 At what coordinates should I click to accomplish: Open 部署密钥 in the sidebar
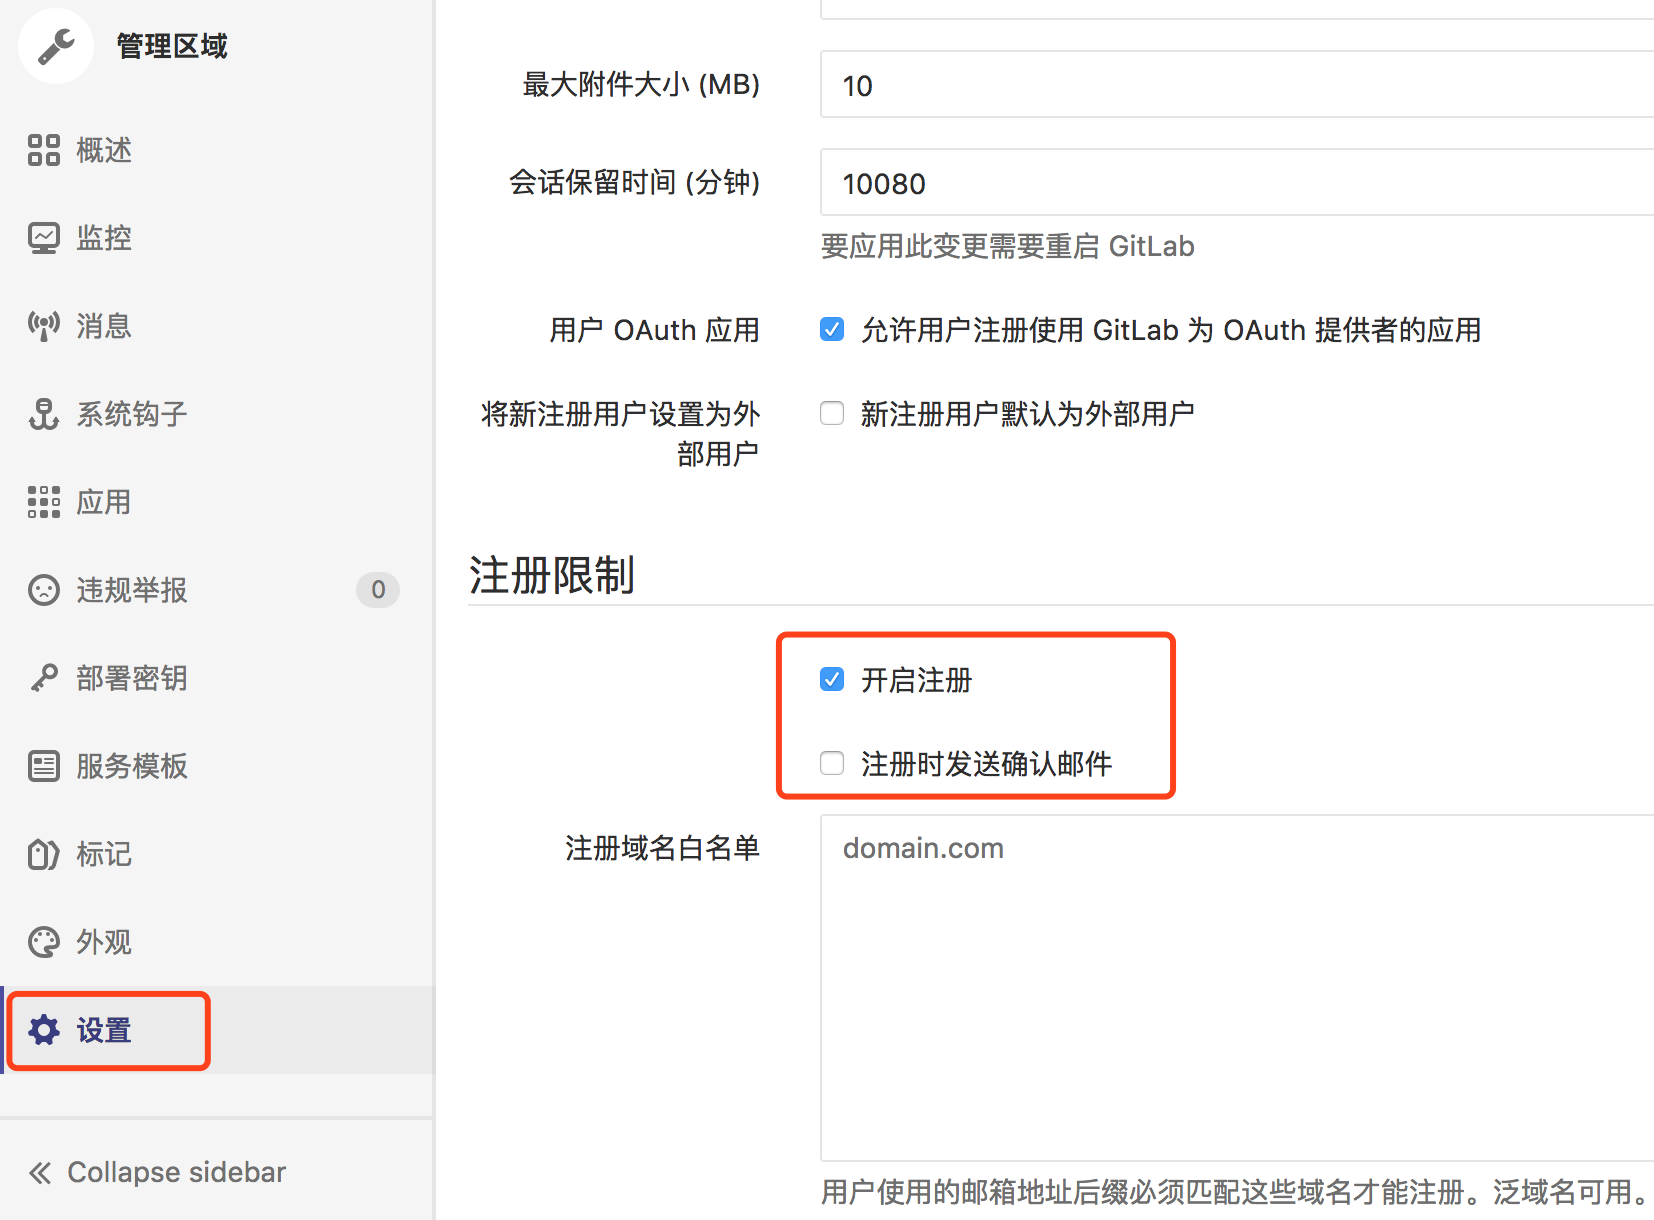[217, 678]
